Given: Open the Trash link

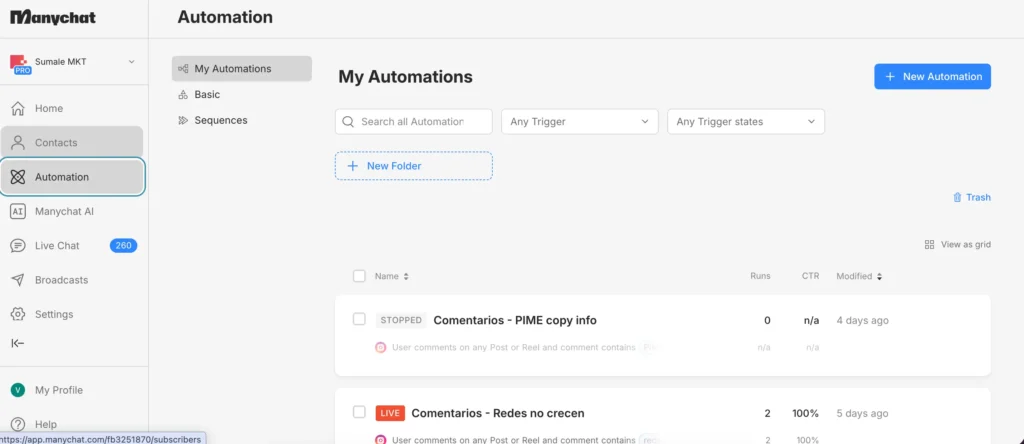Looking at the screenshot, I should [972, 197].
